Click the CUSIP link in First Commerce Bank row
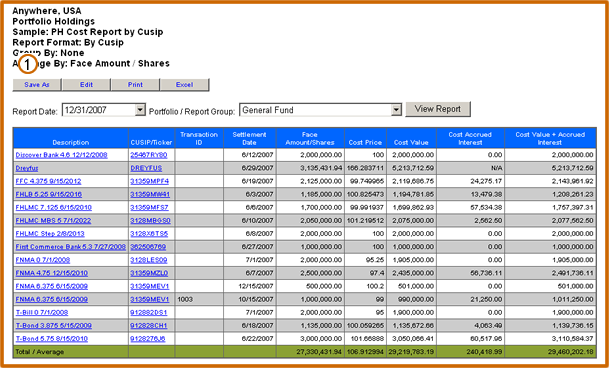Screen dimensions: 609x368 coord(148,247)
